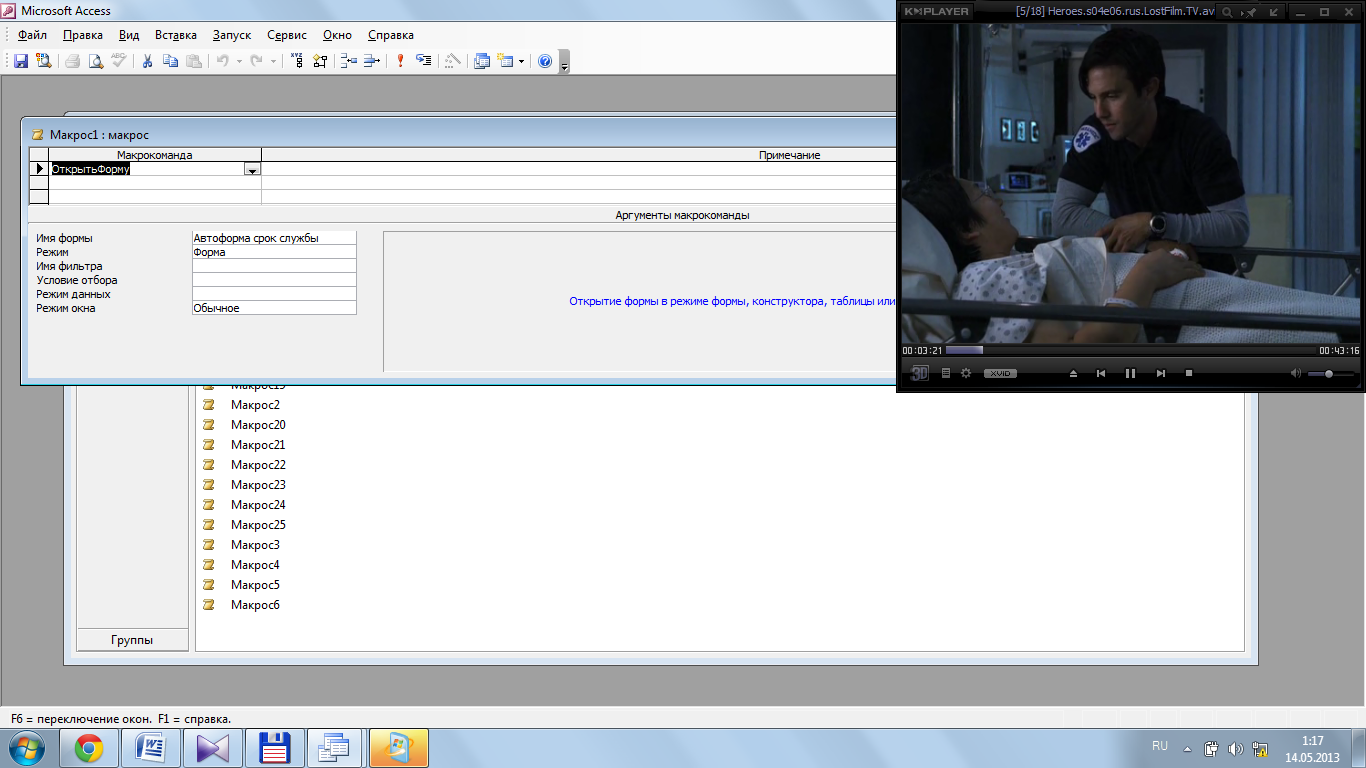This screenshot has height=768, width=1366.
Task: Open the KMPlayer control box gear icon
Action: tap(966, 373)
